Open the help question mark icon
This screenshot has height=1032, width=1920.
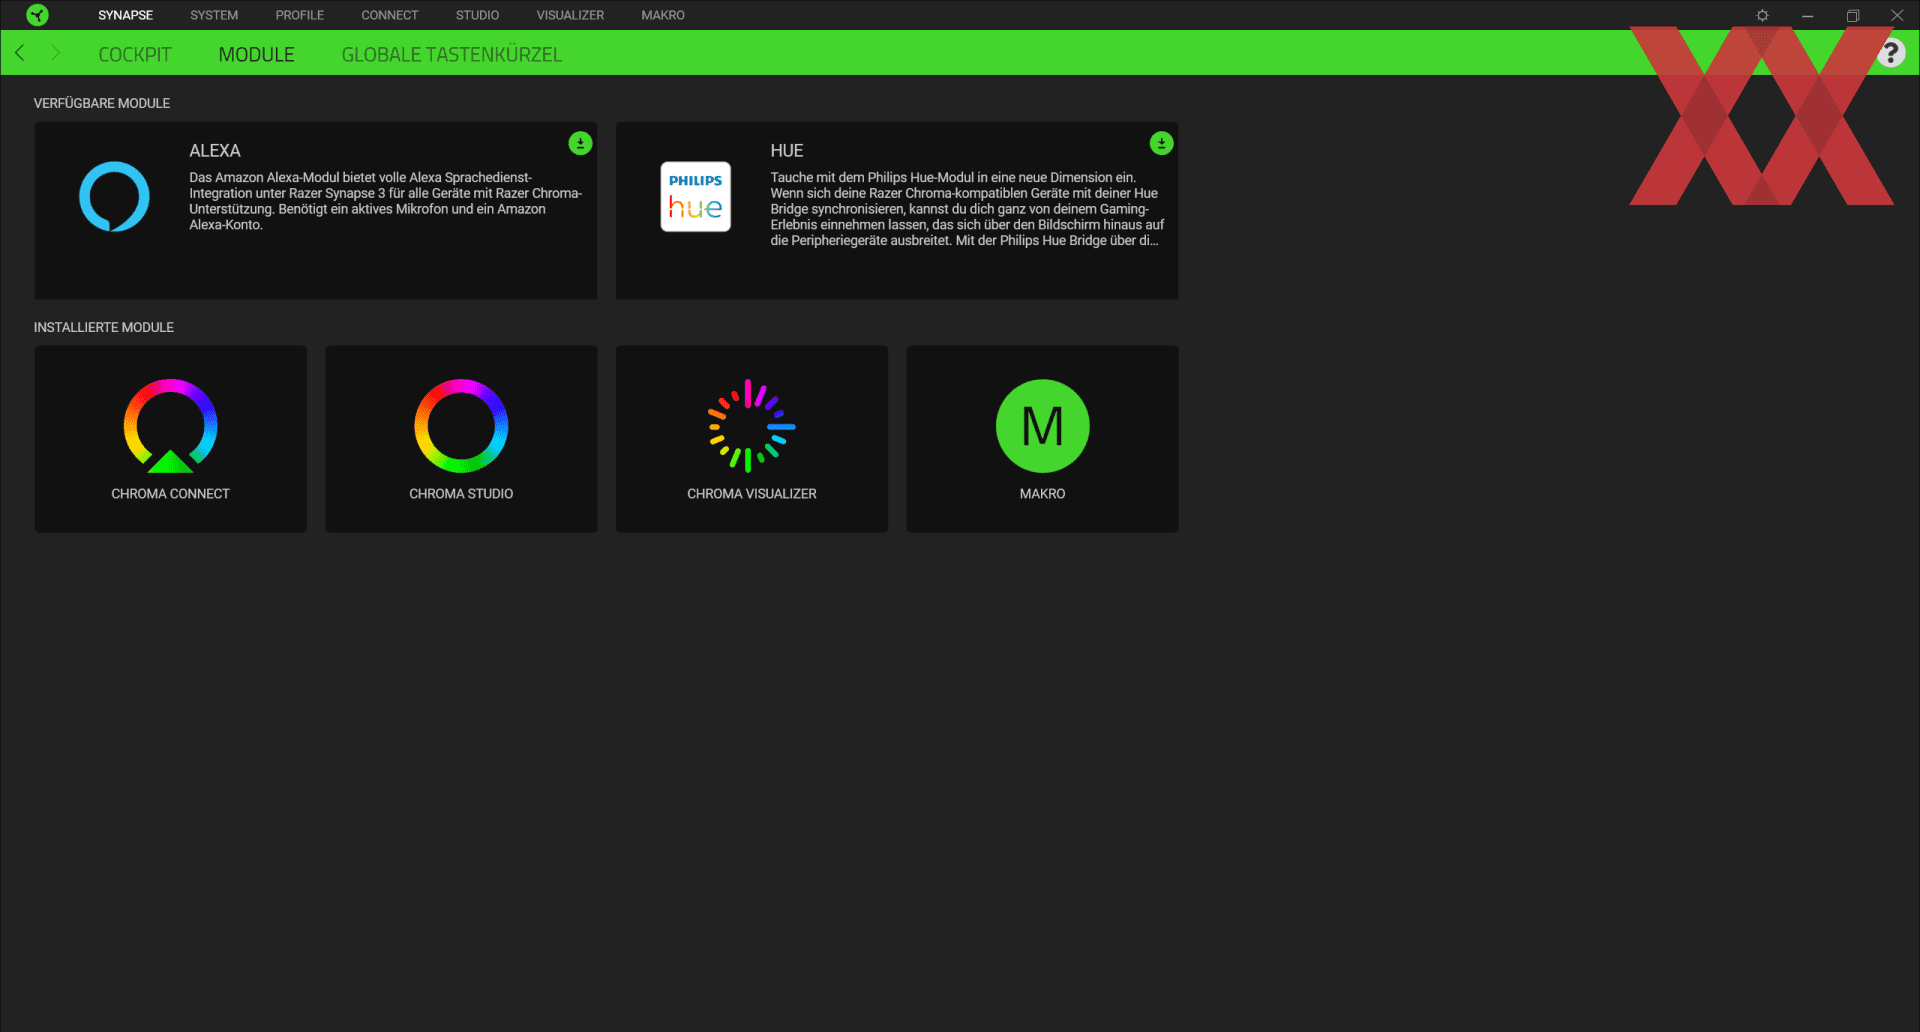tap(1891, 53)
